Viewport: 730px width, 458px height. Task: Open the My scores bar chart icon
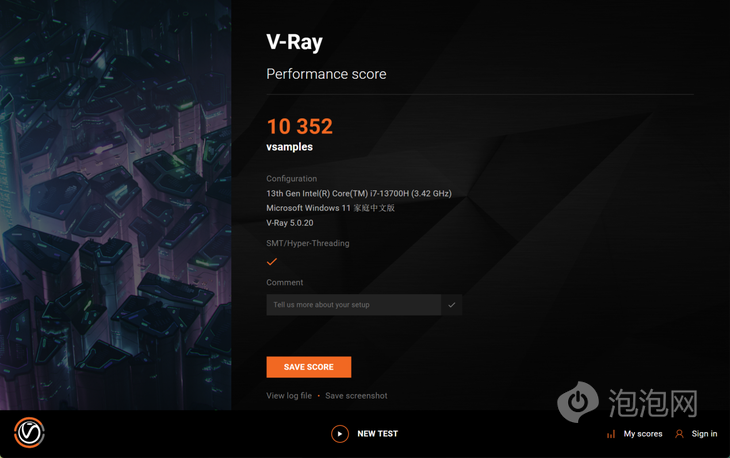point(611,434)
